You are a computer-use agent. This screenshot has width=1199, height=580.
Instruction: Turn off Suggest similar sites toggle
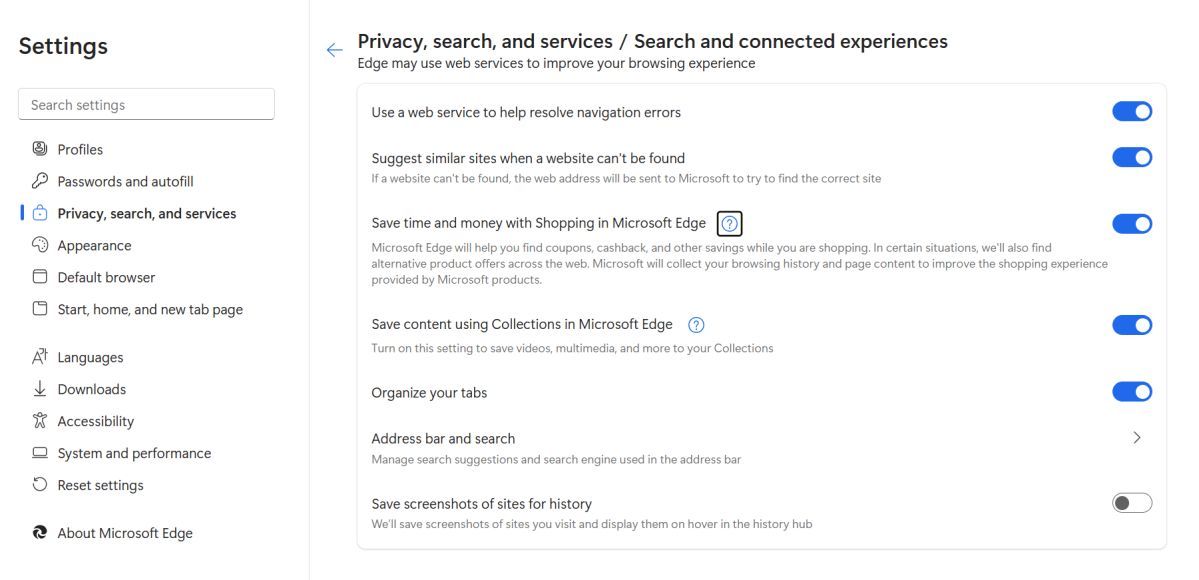(1132, 158)
